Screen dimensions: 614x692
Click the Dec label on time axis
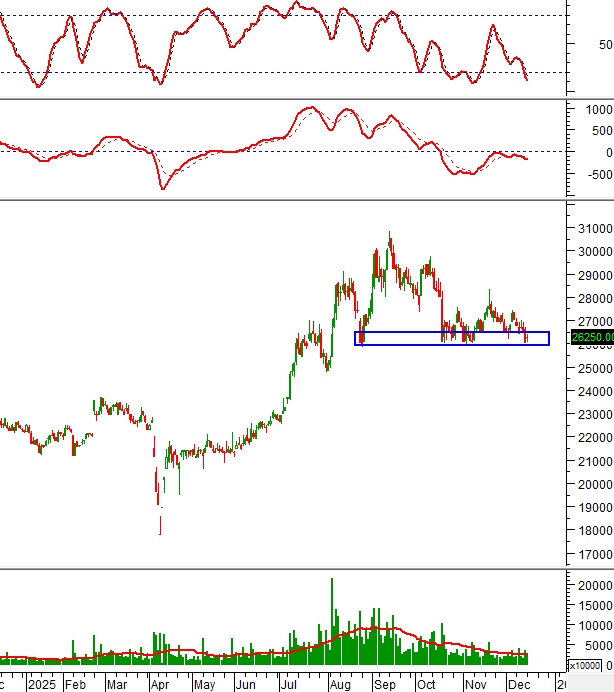pos(518,684)
